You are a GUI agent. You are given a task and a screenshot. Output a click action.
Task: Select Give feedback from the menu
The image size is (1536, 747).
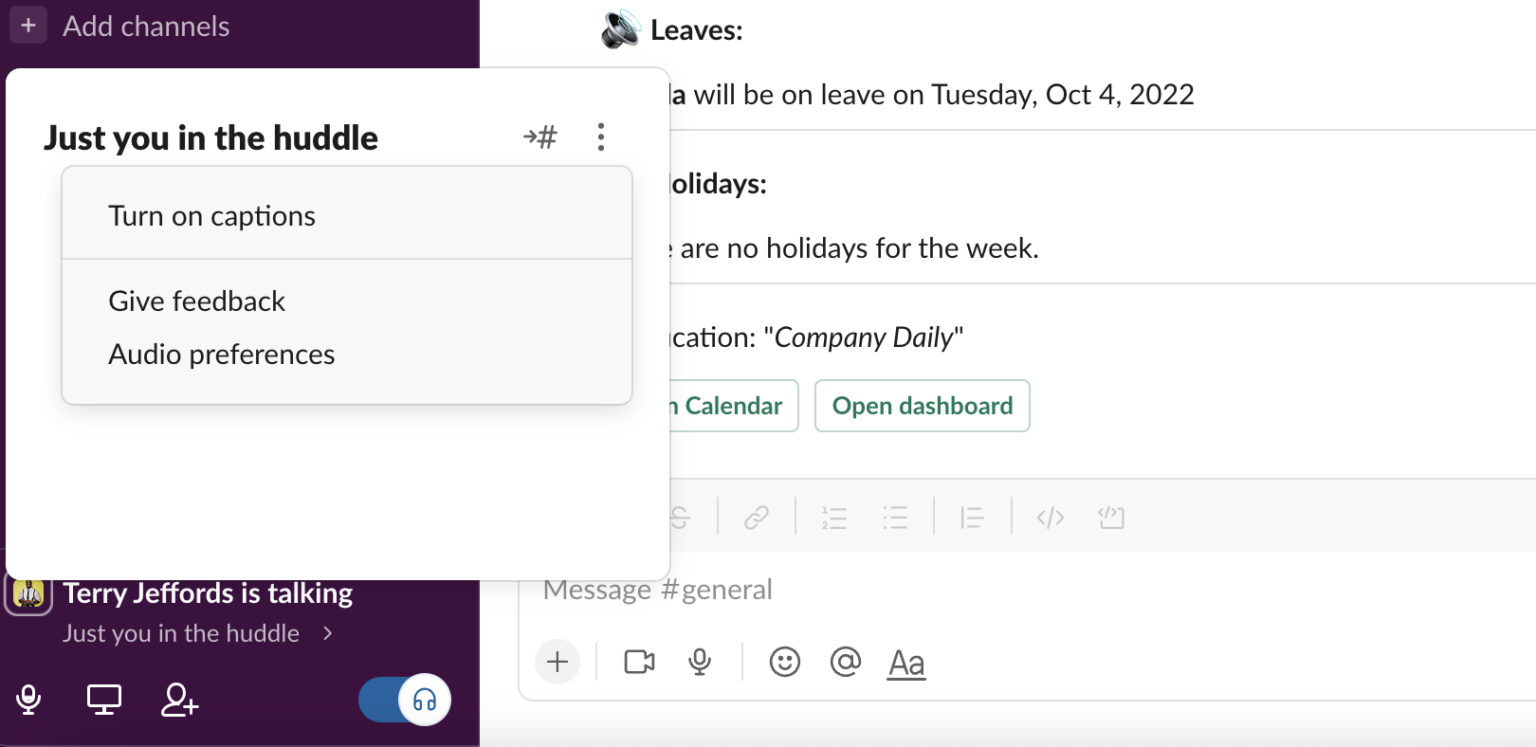click(196, 300)
